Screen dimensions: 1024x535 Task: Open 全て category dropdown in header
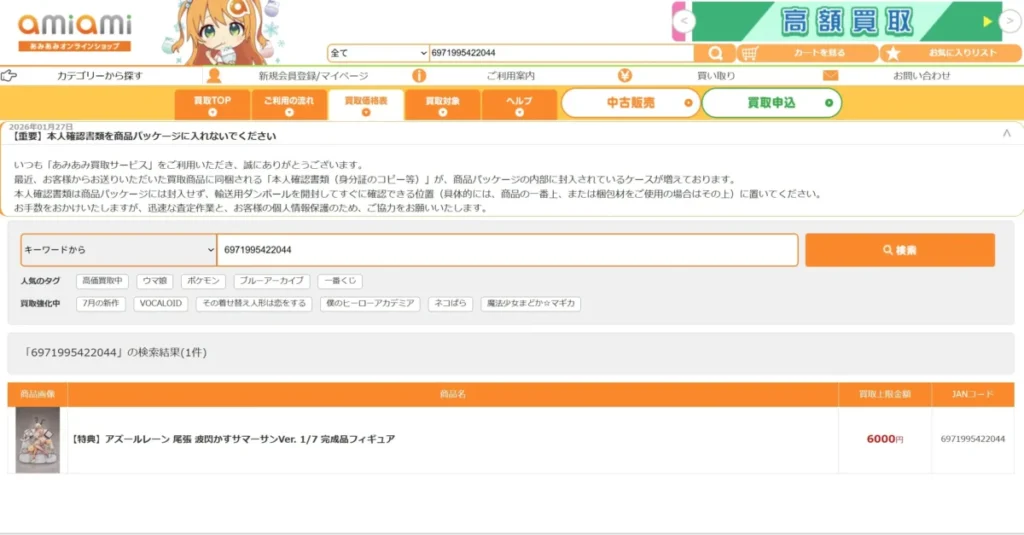pos(378,53)
